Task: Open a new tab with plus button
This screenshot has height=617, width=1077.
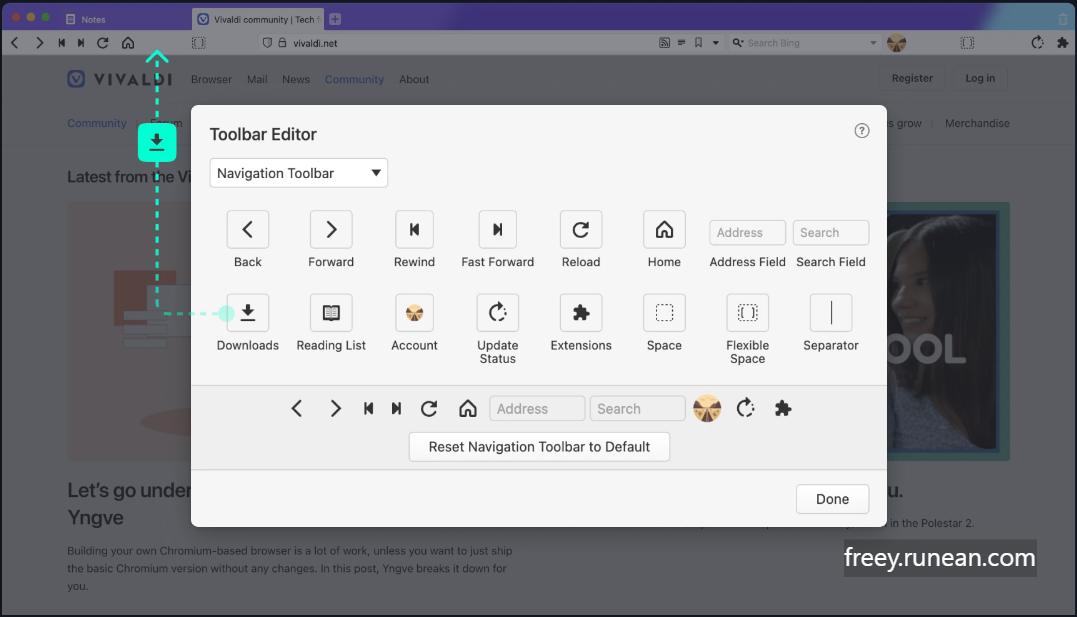Action: pyautogui.click(x=335, y=19)
